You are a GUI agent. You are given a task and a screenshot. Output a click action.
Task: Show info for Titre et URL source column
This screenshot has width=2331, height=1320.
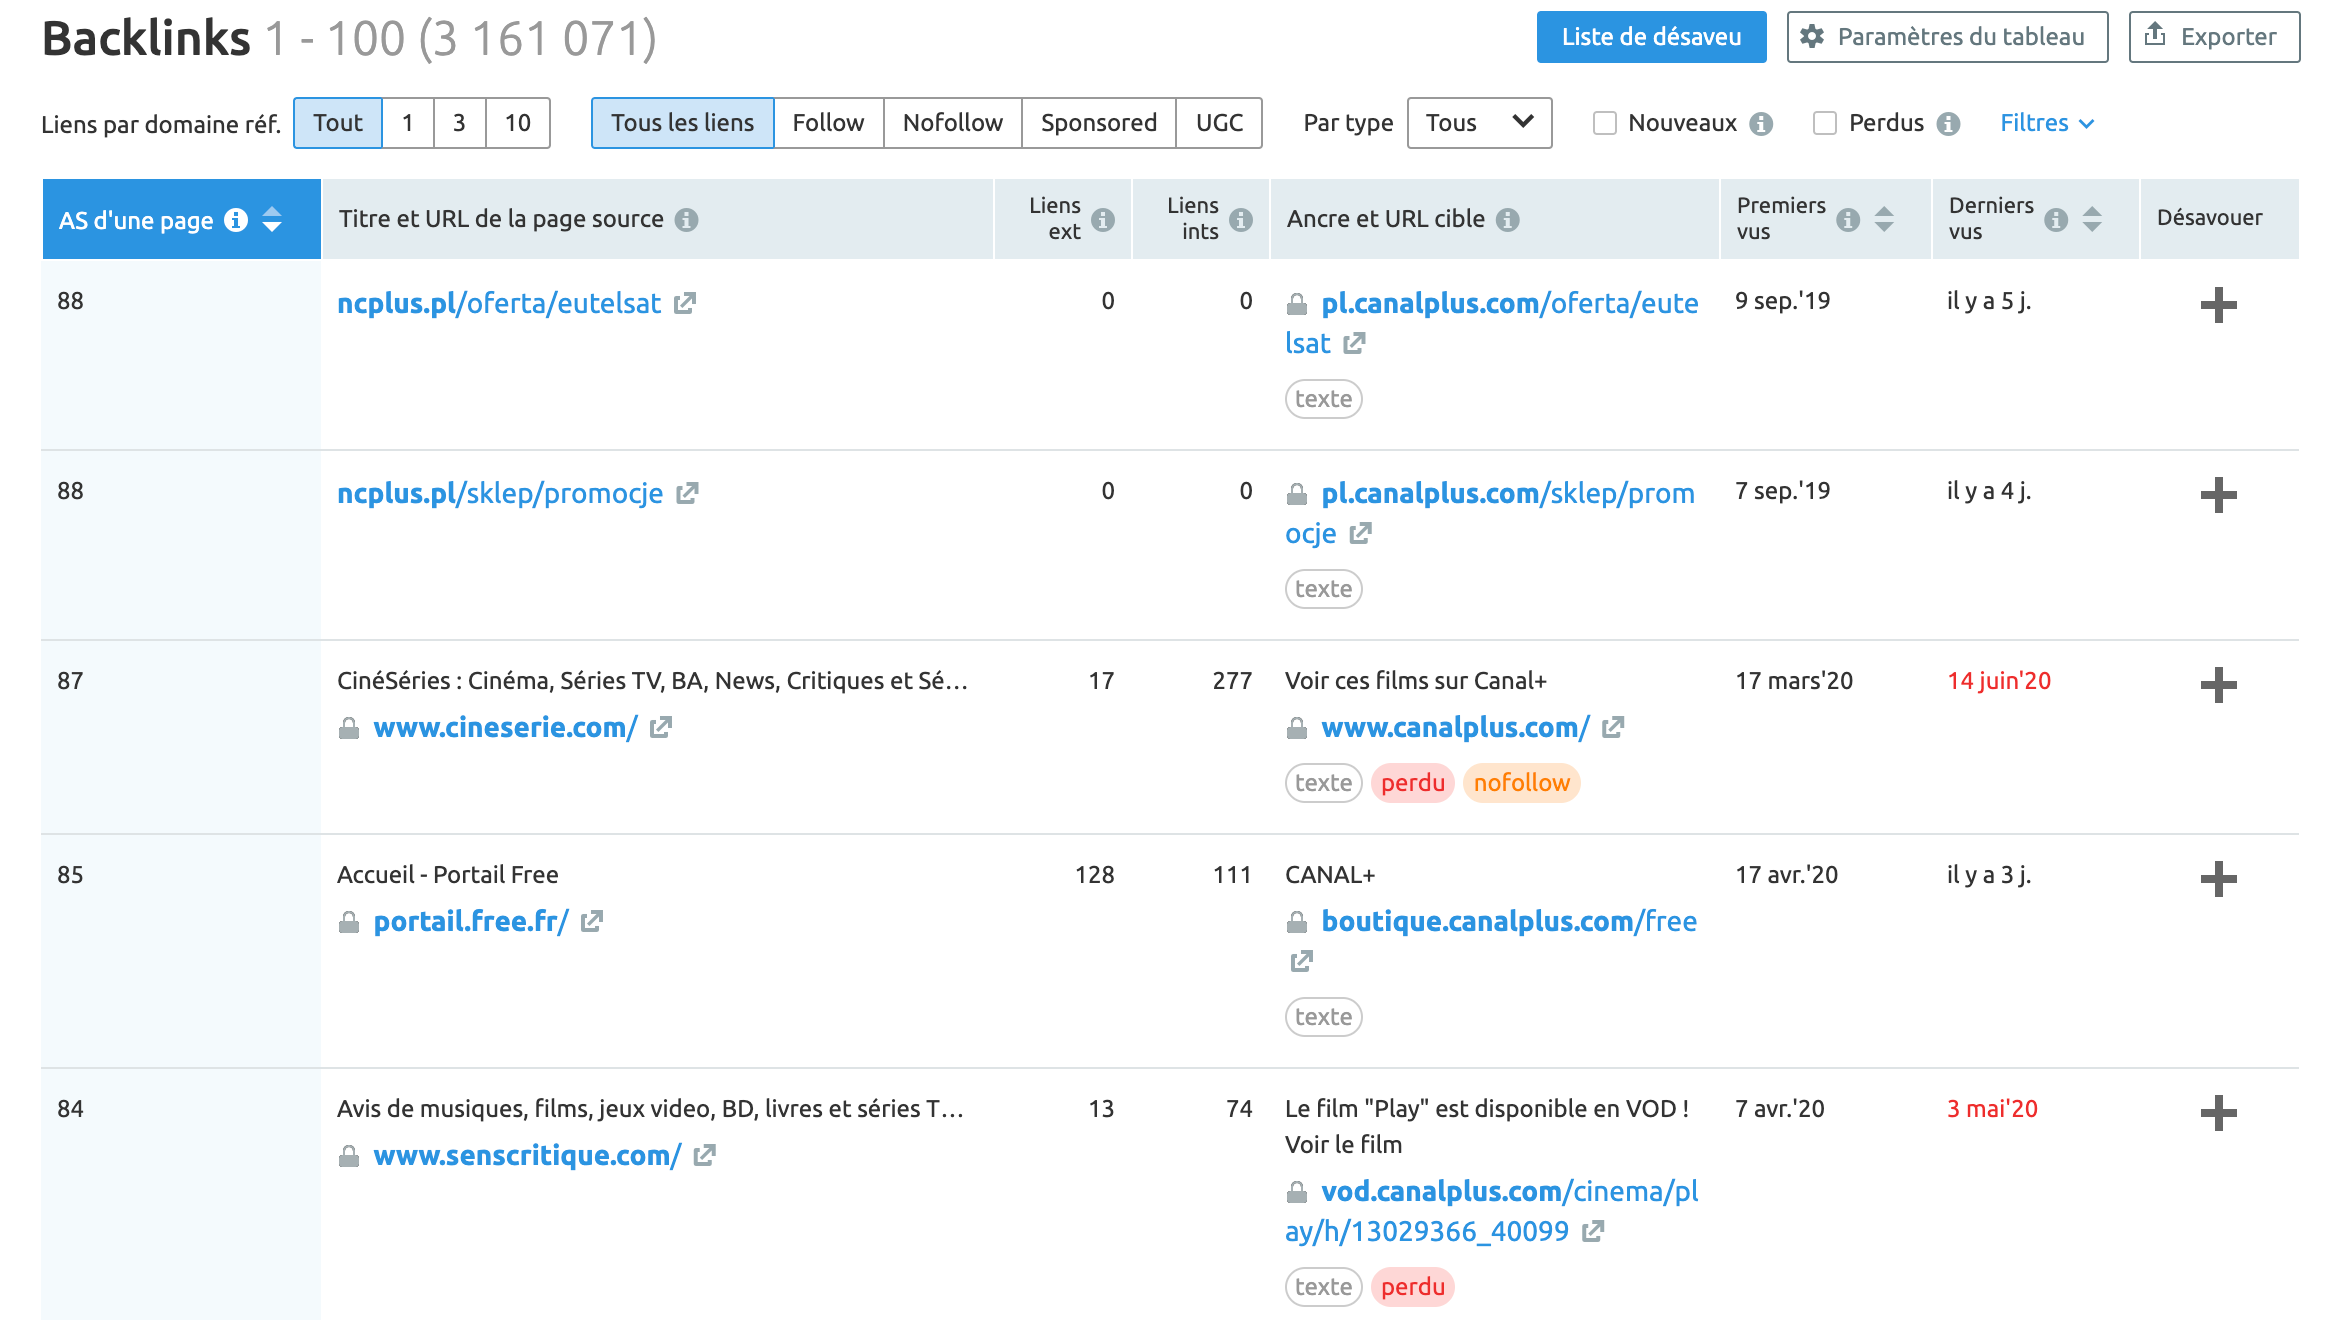(x=686, y=219)
